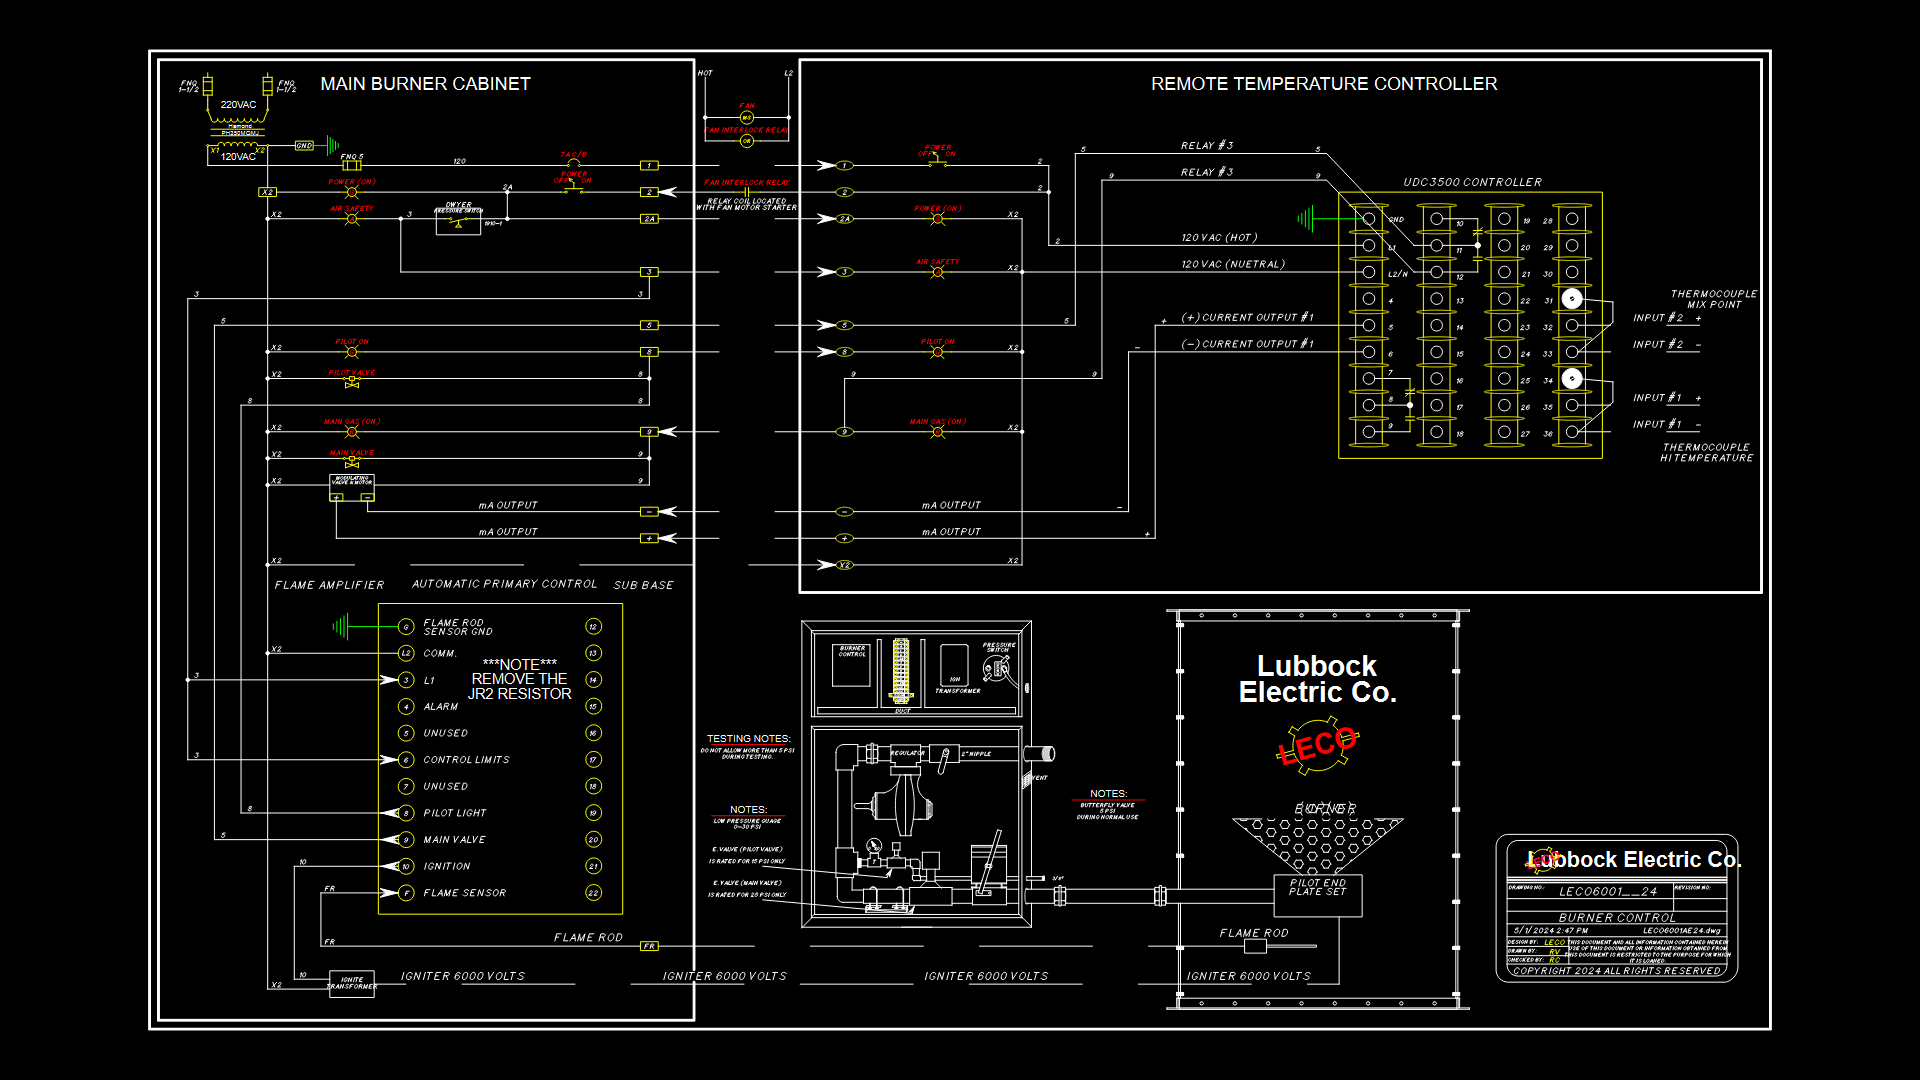
Task: Click the 2" NIPPLE label on gas pipe
Action: 977,754
